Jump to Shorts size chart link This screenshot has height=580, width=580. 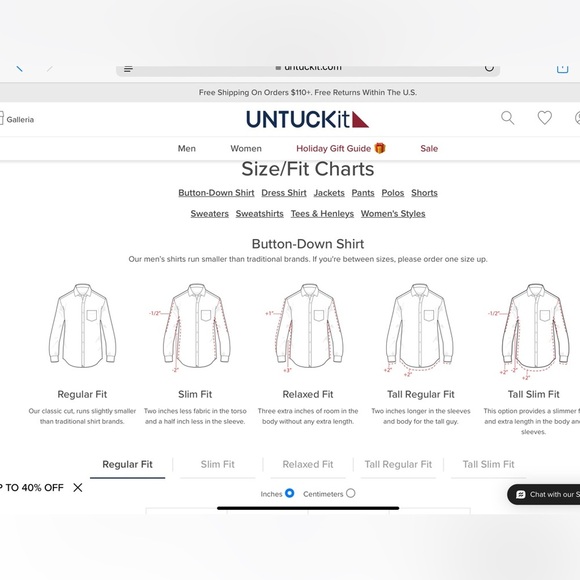(424, 193)
